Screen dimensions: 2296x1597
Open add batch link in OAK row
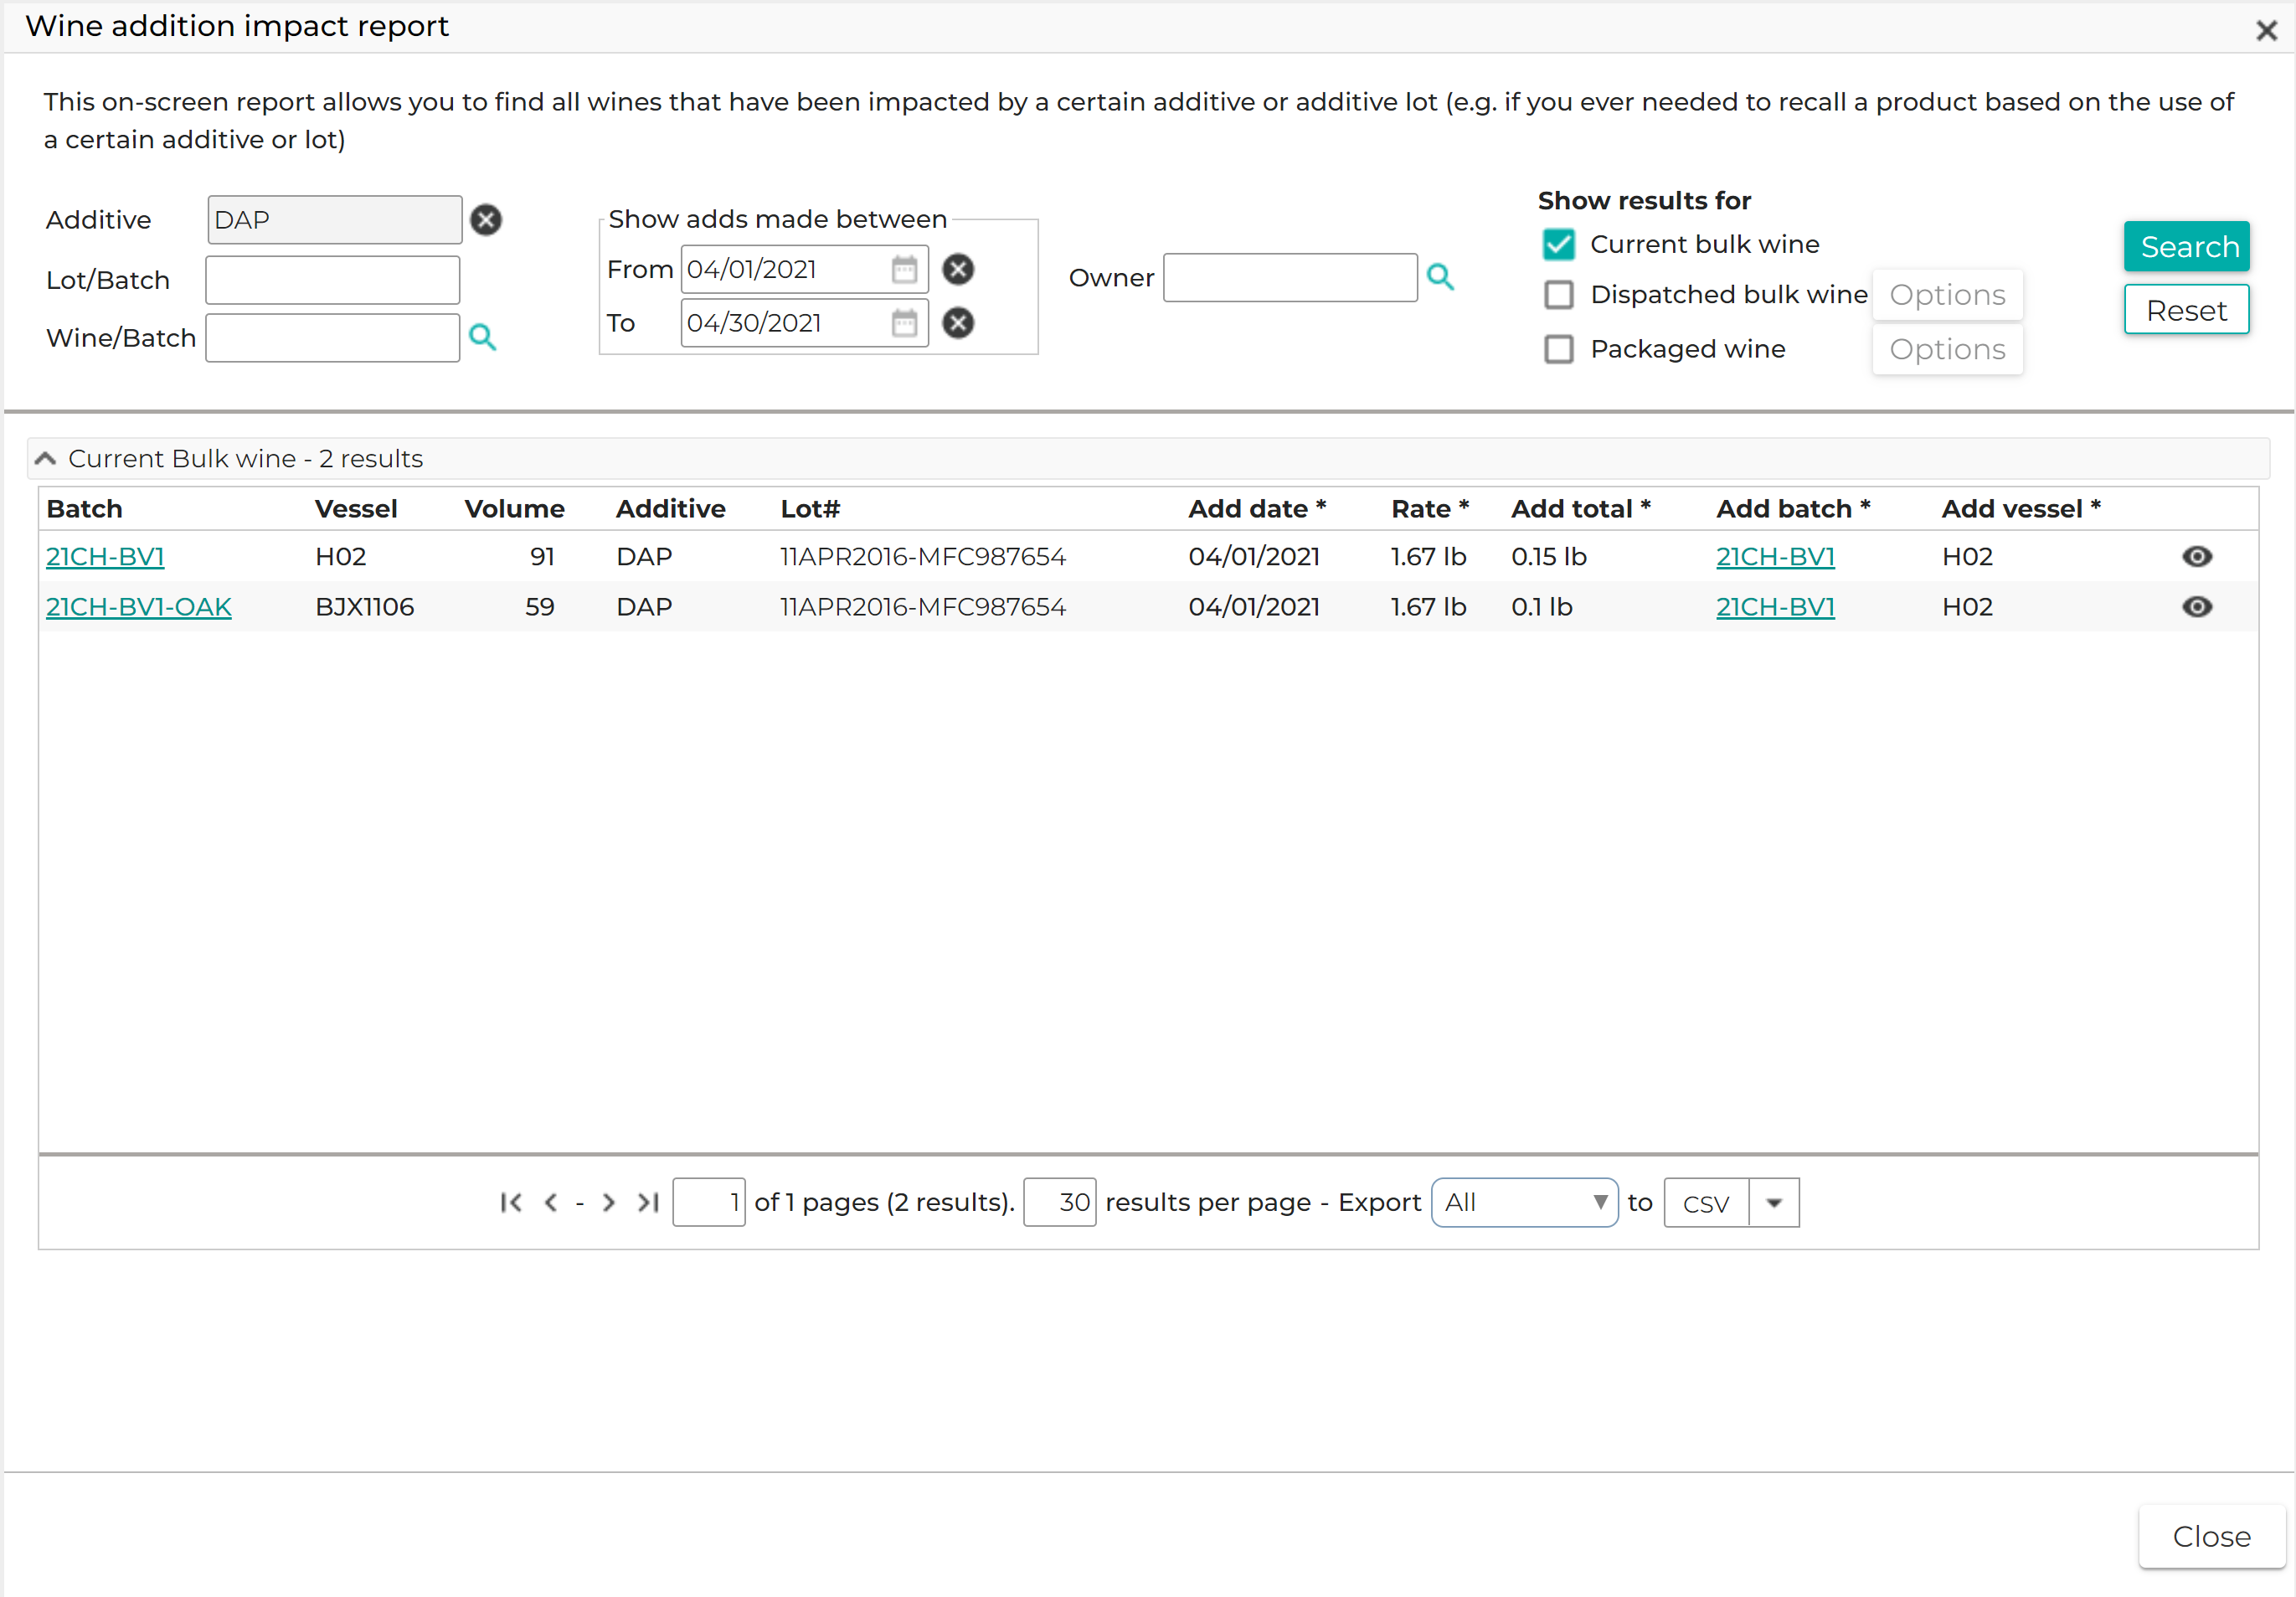point(1775,607)
